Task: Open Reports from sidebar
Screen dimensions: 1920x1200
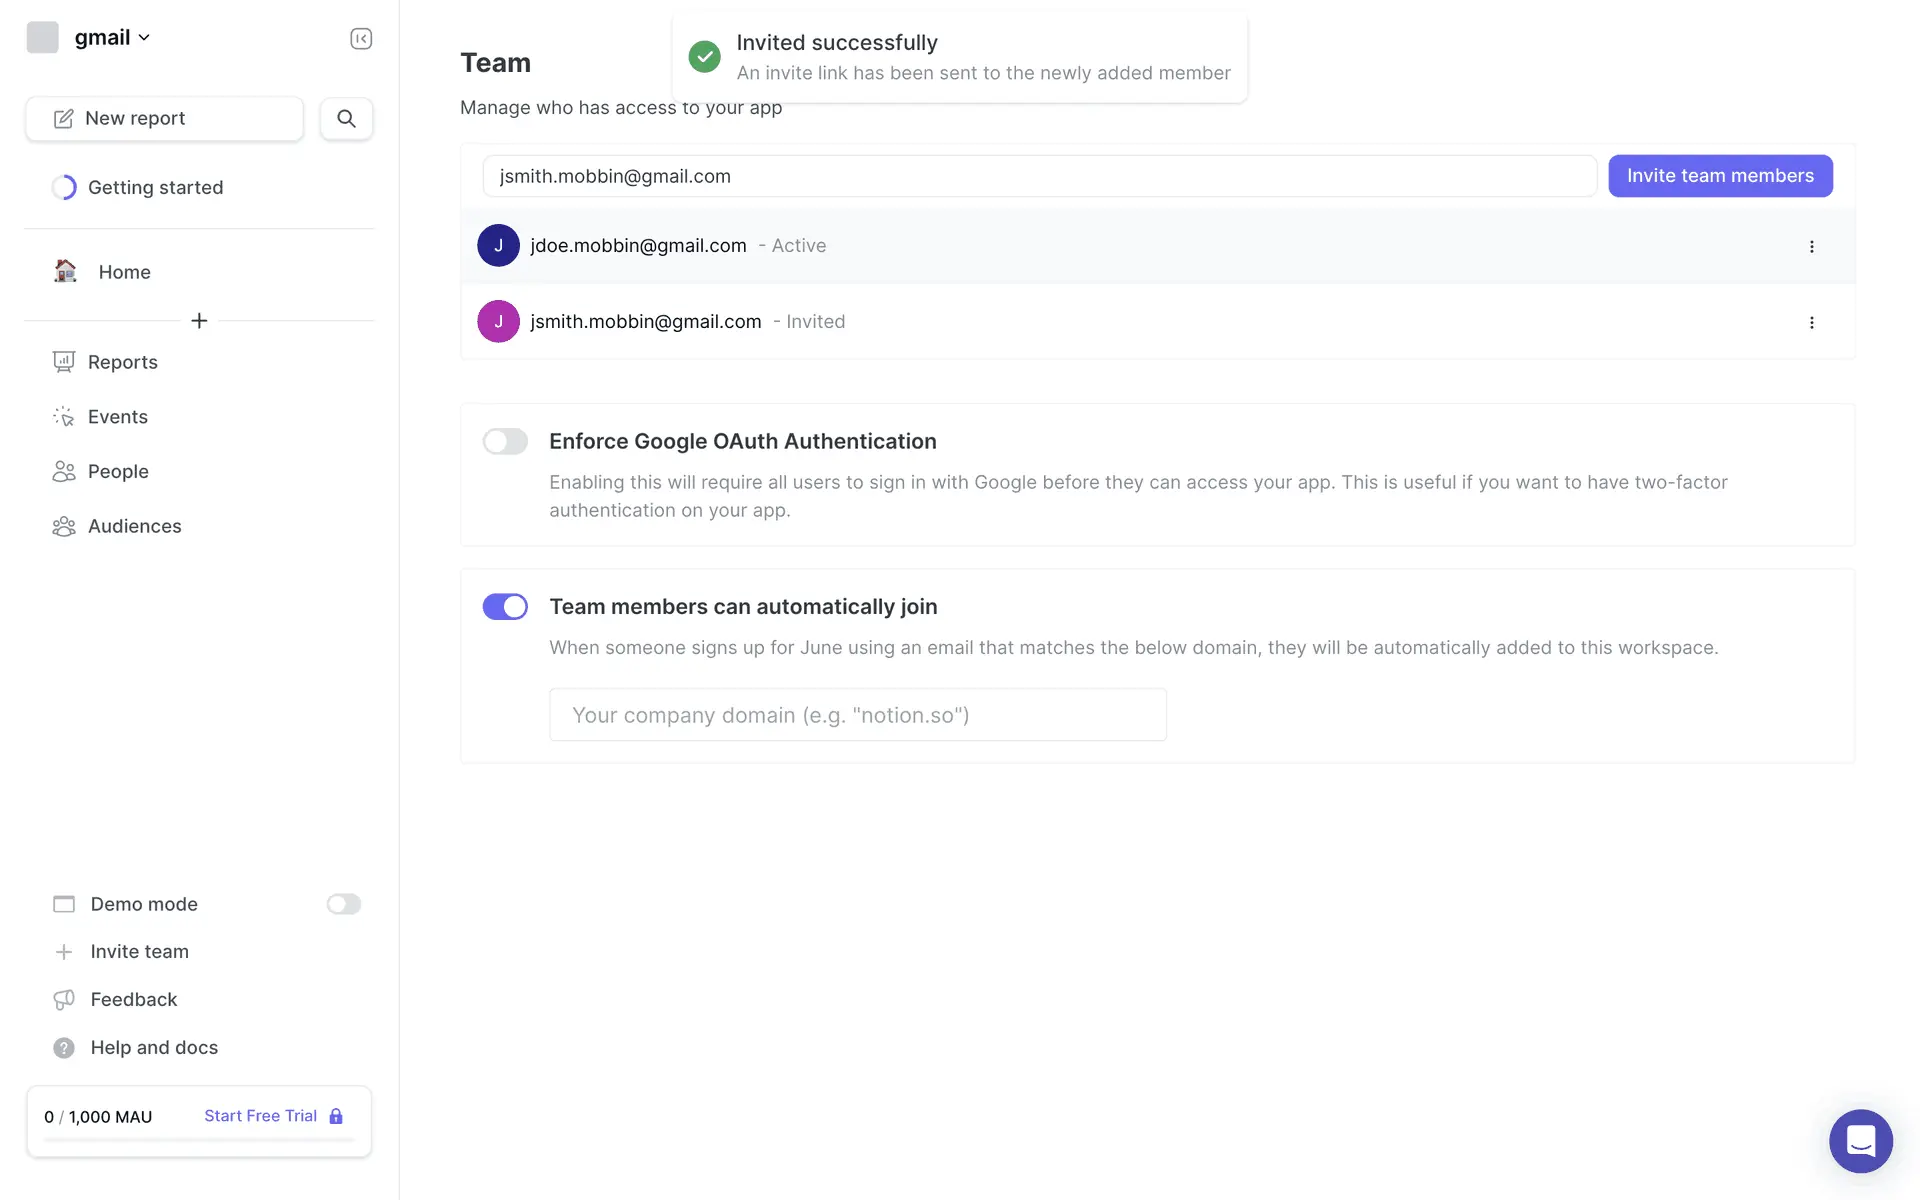Action: pos(122,362)
